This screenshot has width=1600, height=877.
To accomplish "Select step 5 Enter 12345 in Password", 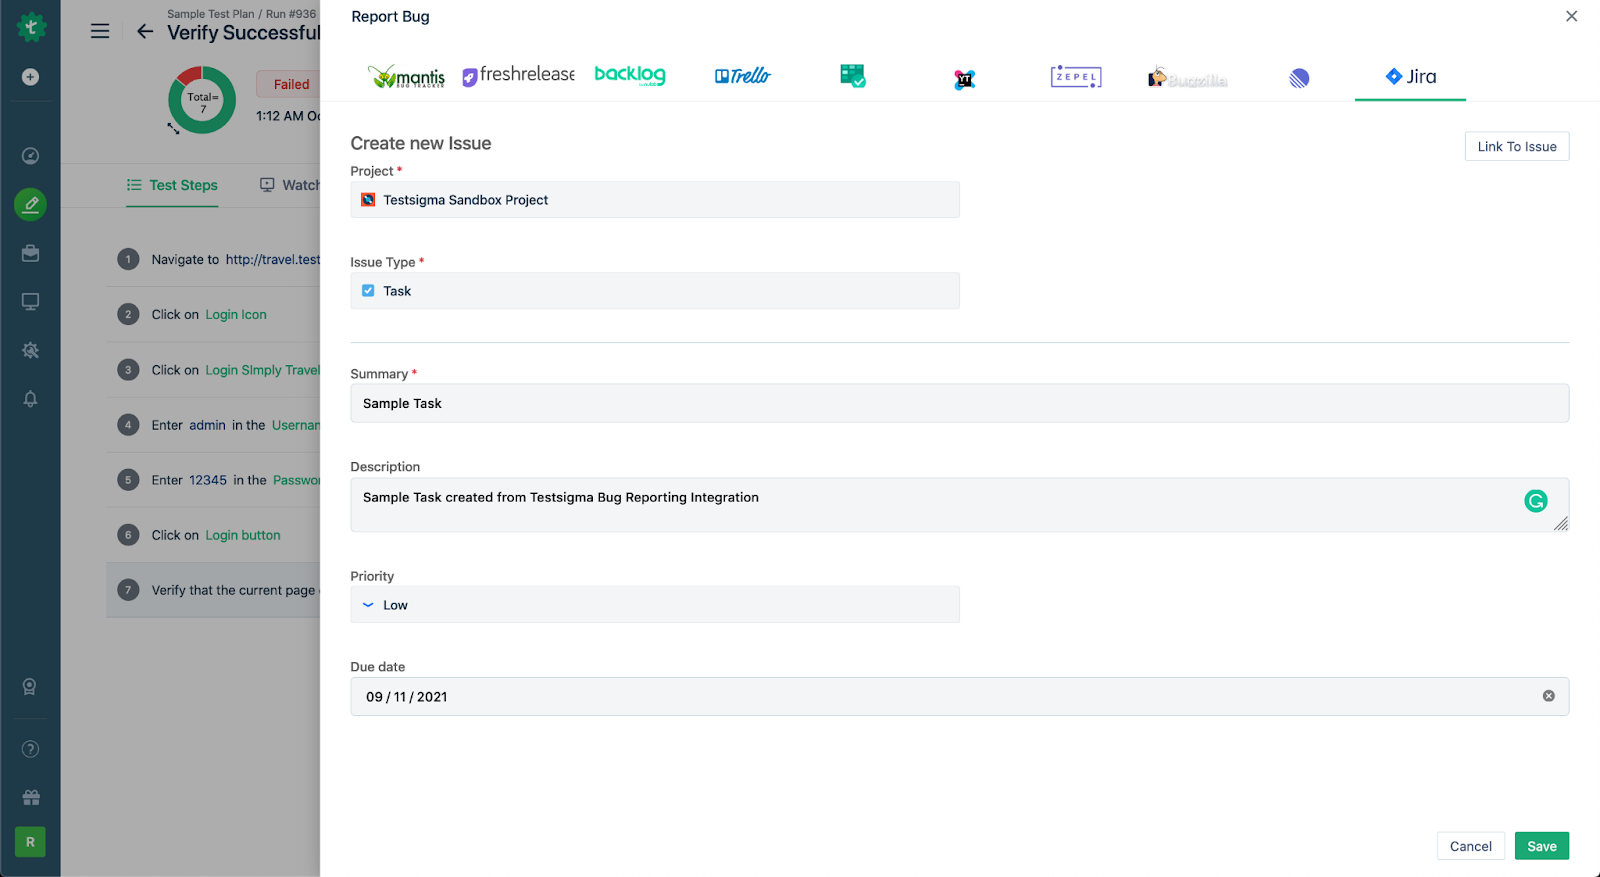I will (214, 480).
